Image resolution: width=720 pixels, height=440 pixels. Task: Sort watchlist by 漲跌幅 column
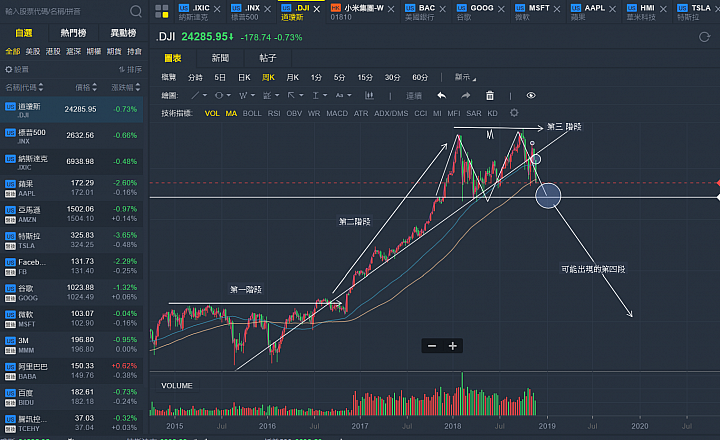click(126, 87)
